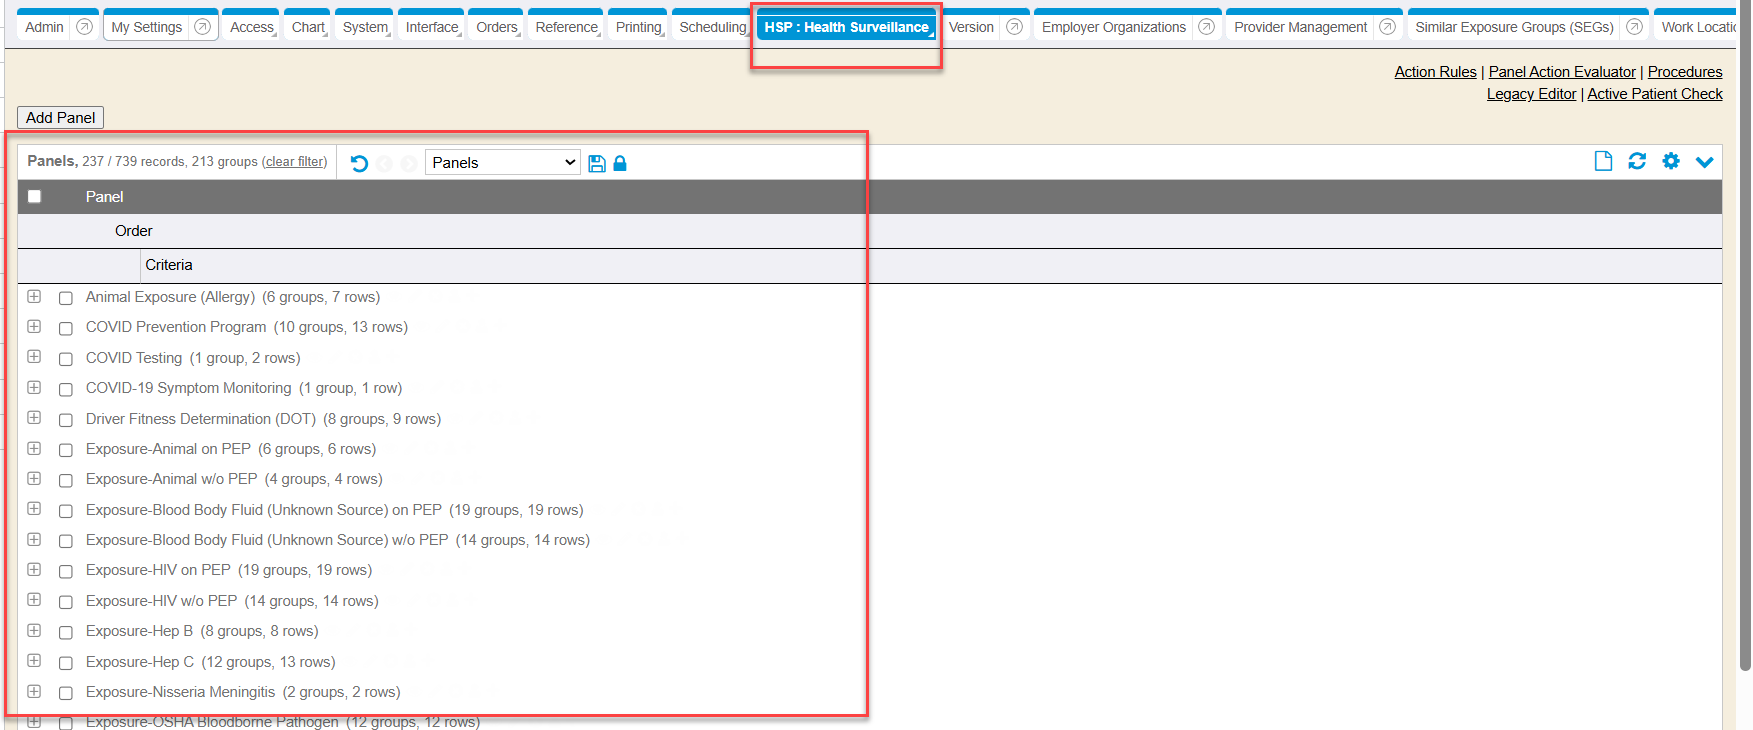Click the blue save (floppy disk) icon

pos(597,163)
